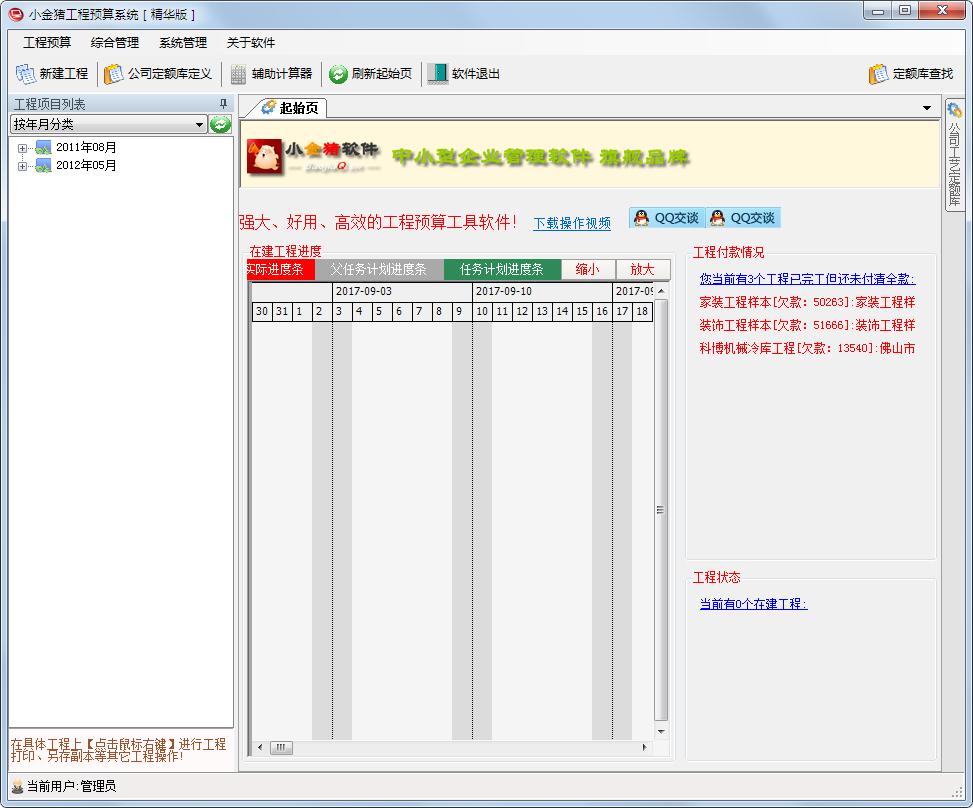
Task: Click the Gantt vertical scroll up arrow
Action: coord(661,291)
